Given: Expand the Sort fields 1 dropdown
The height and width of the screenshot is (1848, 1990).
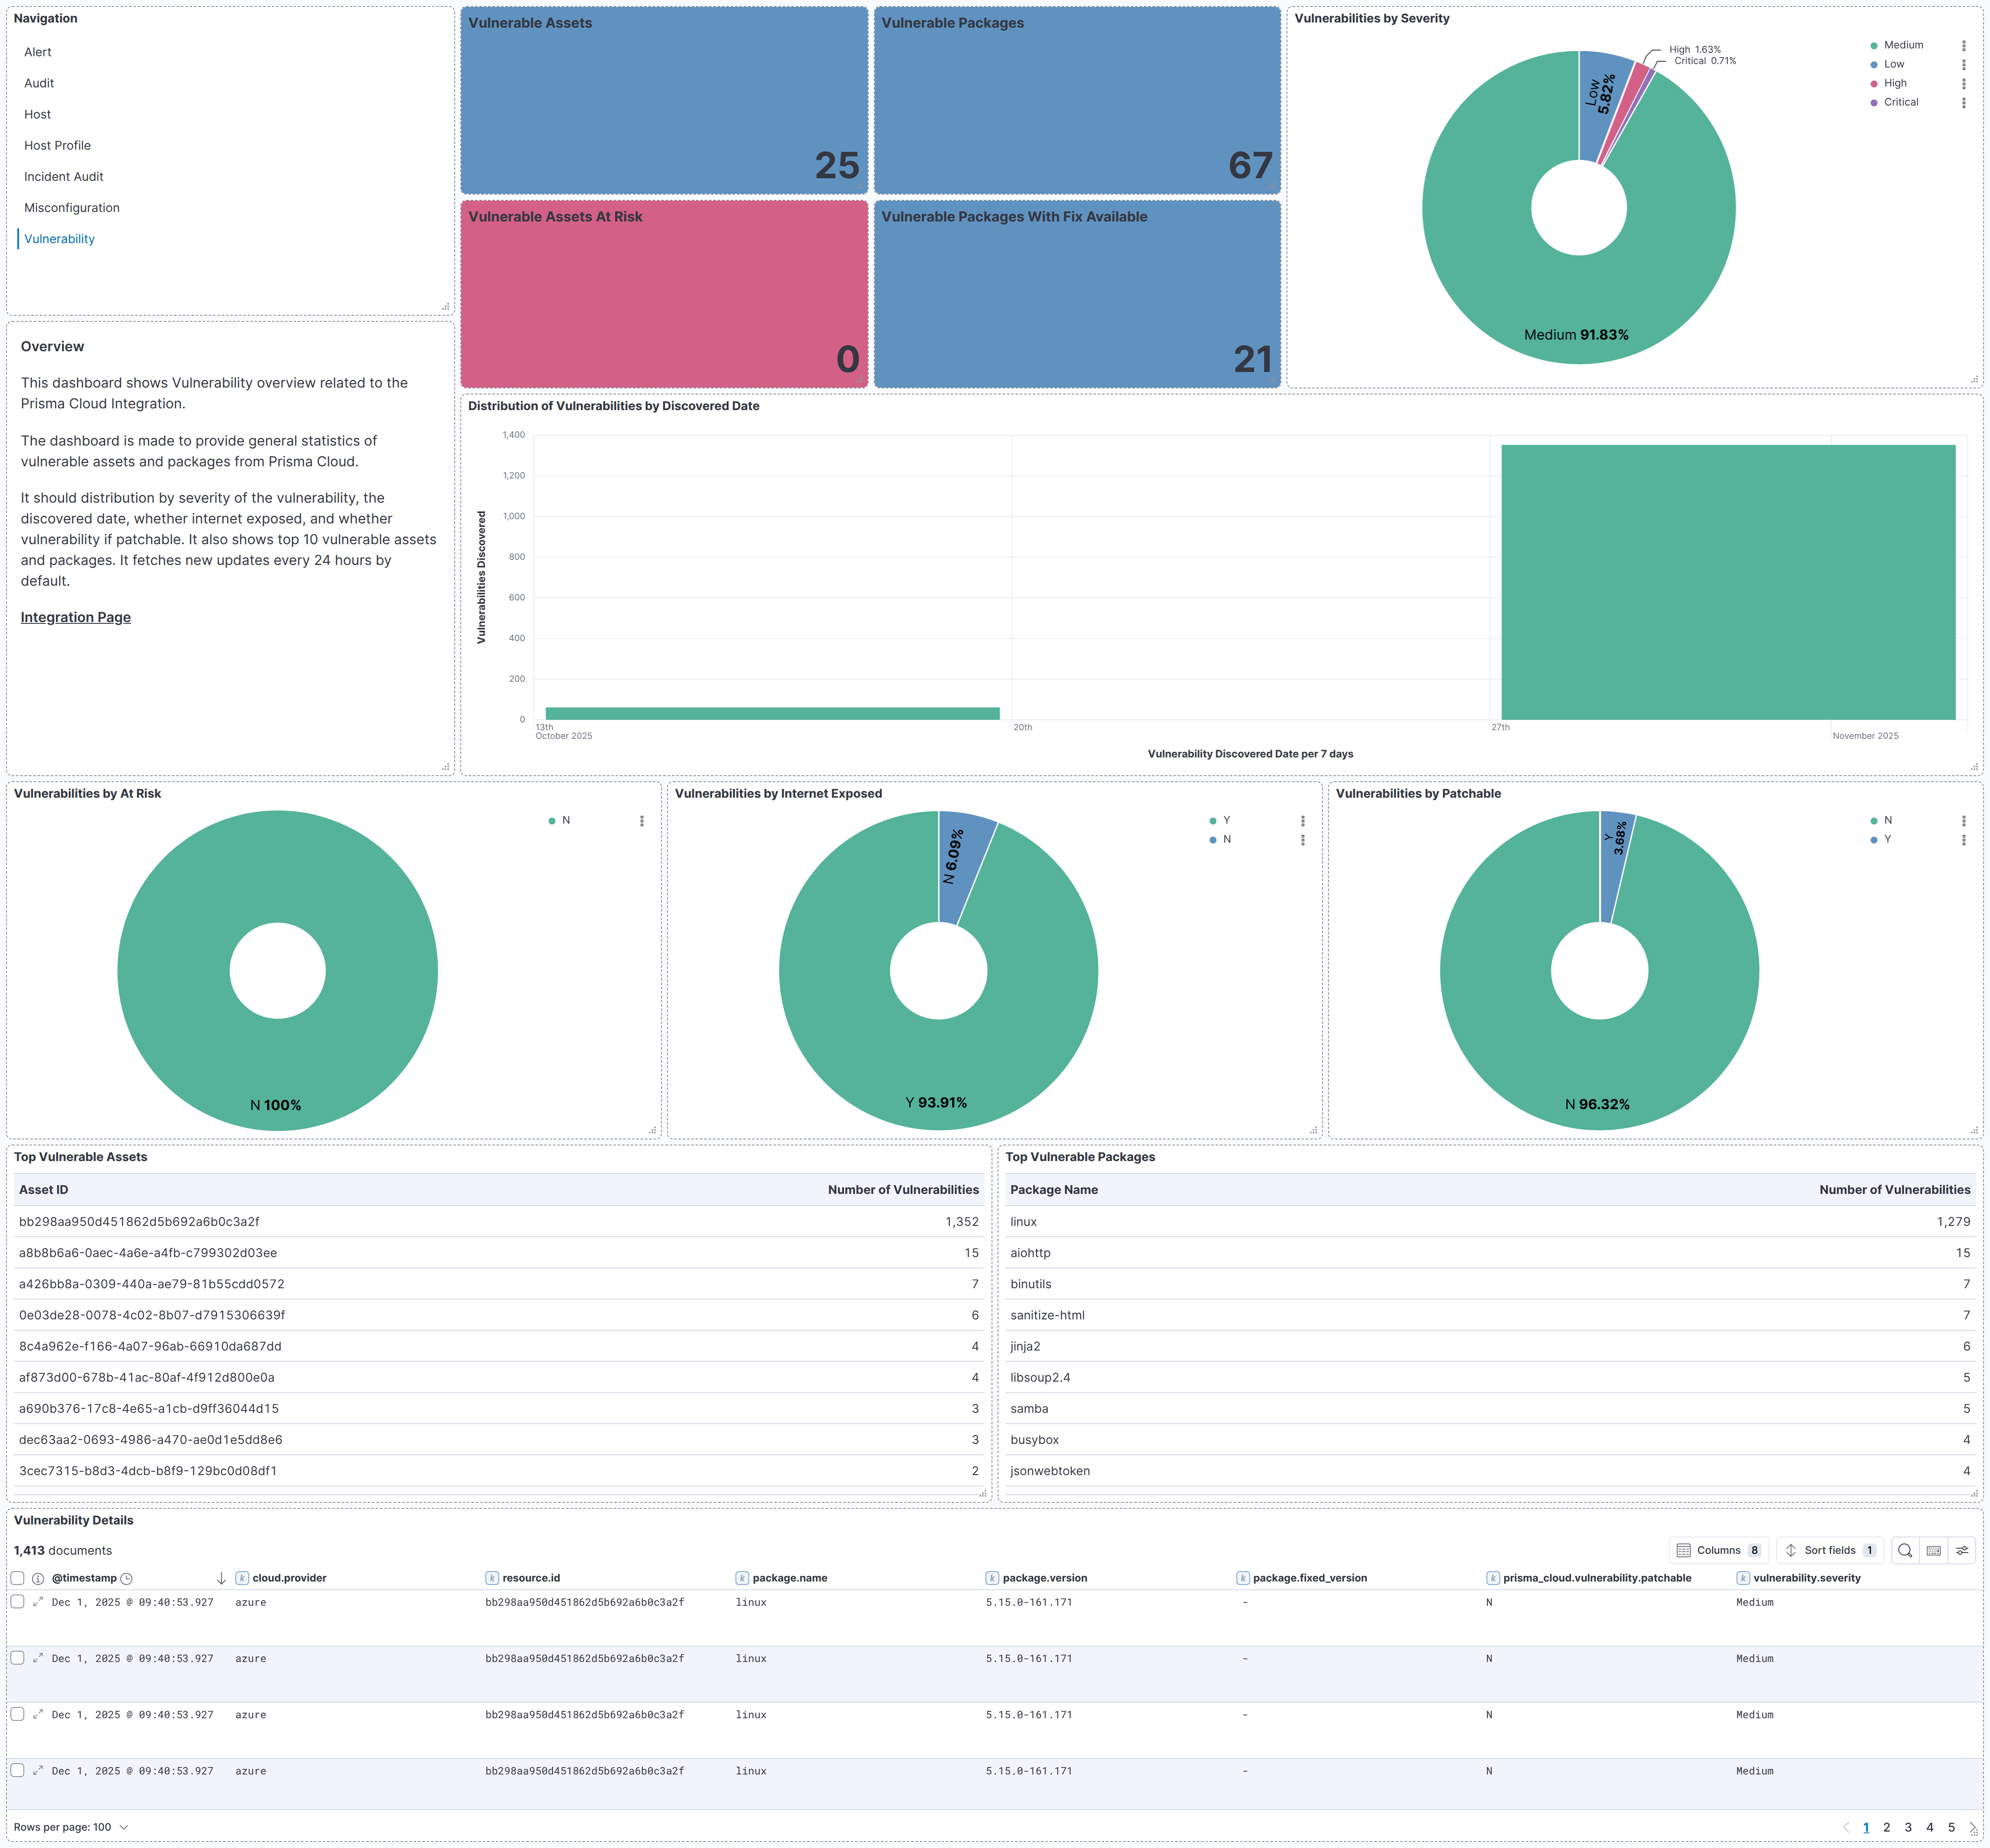Looking at the screenshot, I should click(1830, 1550).
